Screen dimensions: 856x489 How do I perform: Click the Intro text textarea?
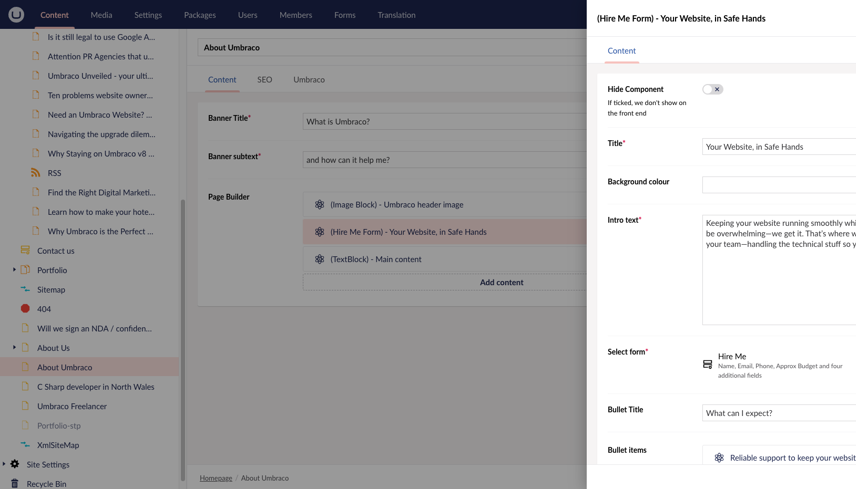click(x=779, y=270)
